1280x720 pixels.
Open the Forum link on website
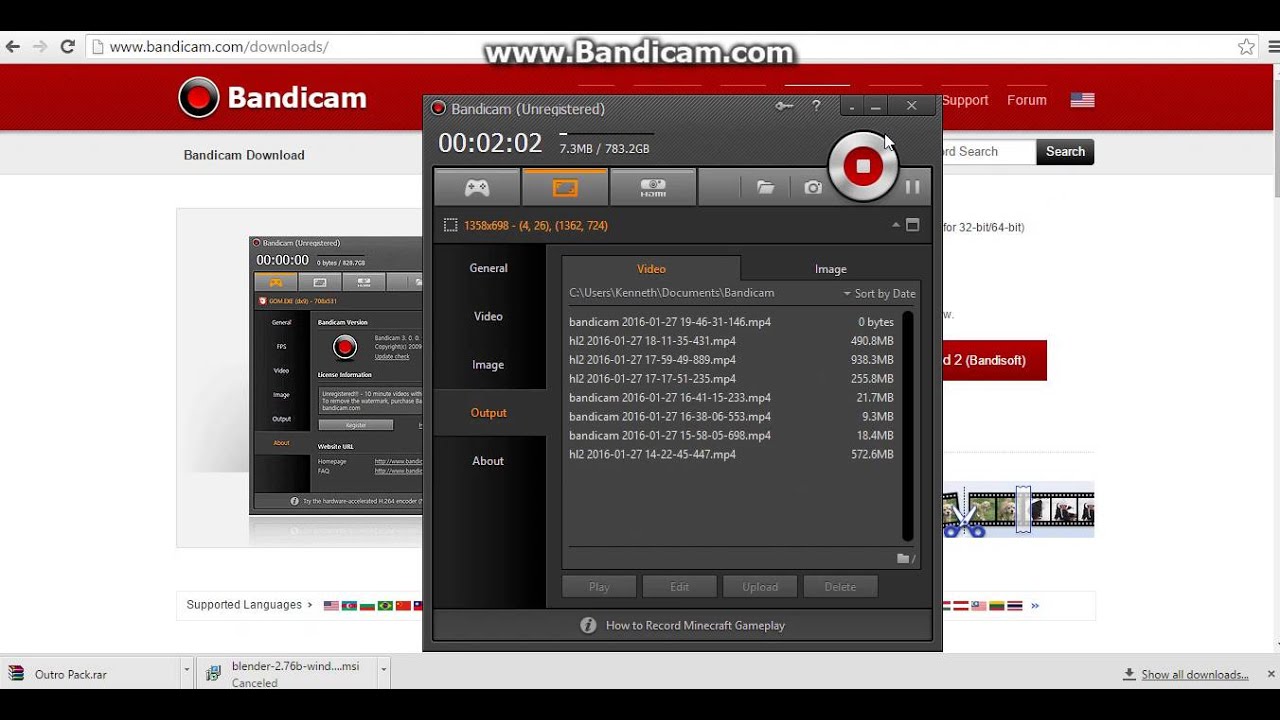1027,100
